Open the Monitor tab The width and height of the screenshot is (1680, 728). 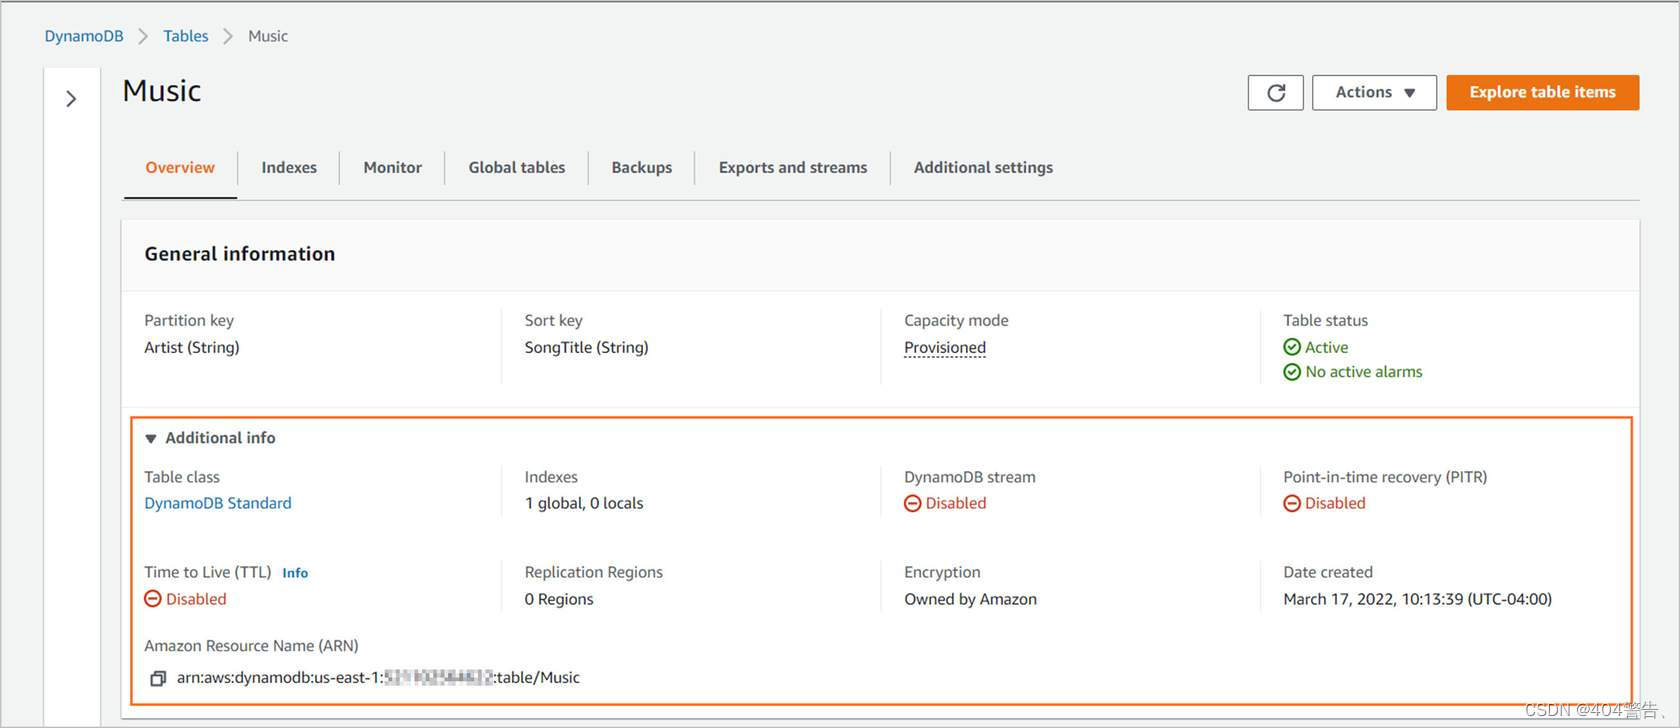(393, 168)
